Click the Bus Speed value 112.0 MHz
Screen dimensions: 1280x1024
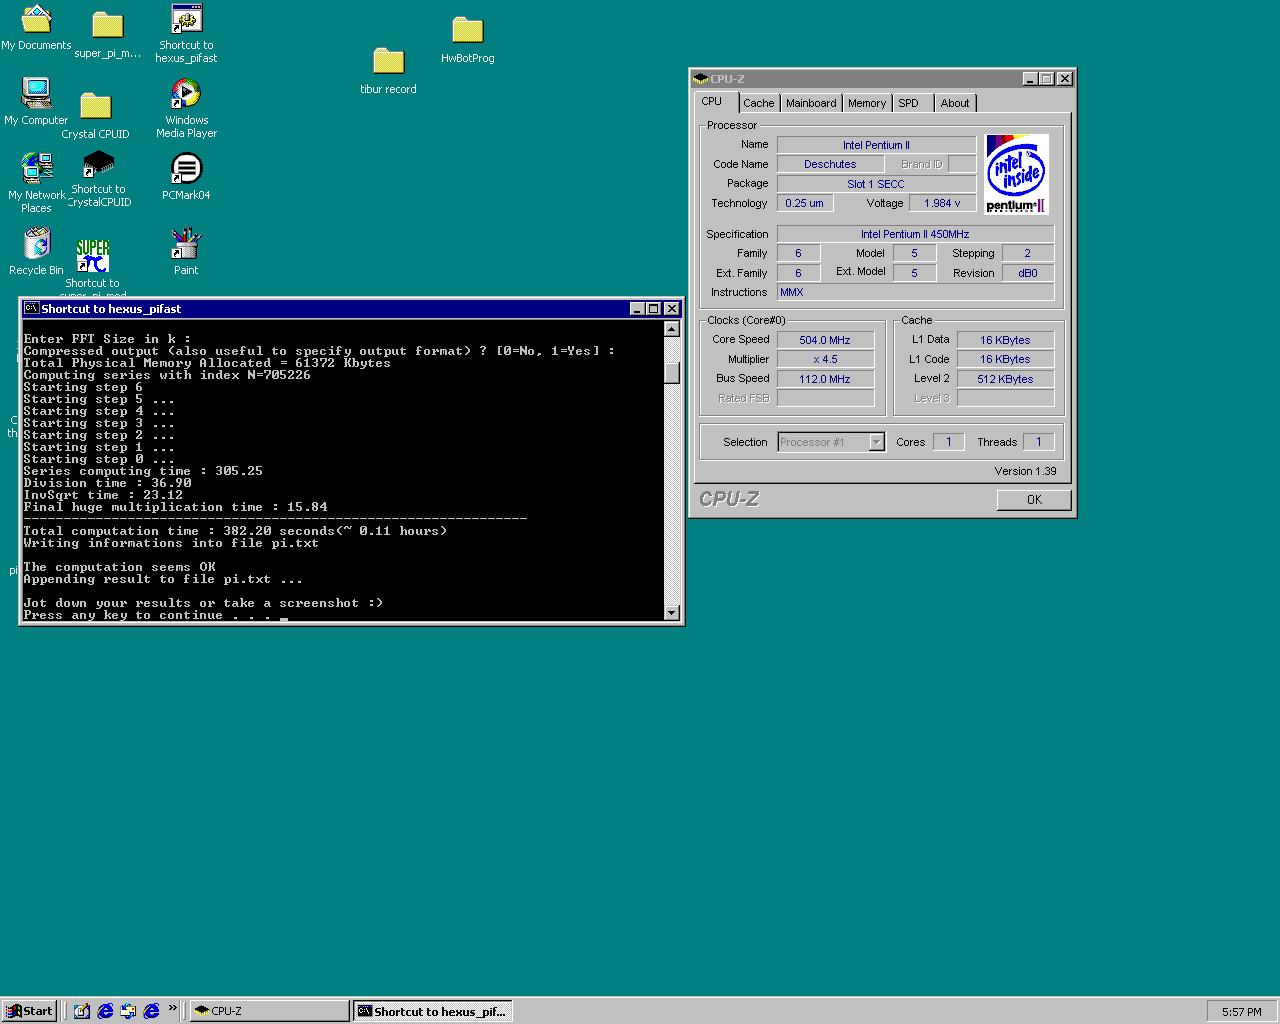click(825, 379)
